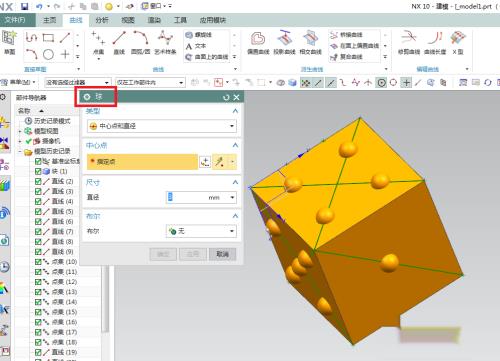Select the circle sketch tool

pos(48,54)
